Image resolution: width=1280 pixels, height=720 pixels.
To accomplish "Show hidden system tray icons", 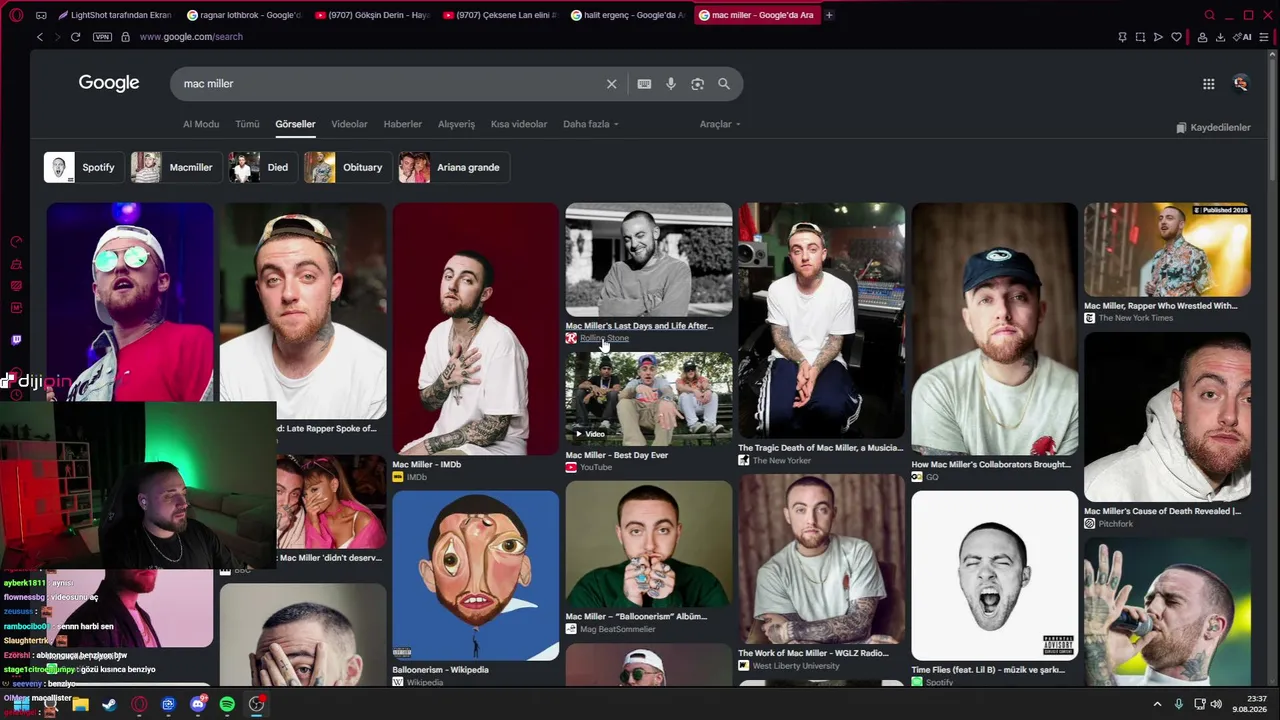I will (1157, 704).
